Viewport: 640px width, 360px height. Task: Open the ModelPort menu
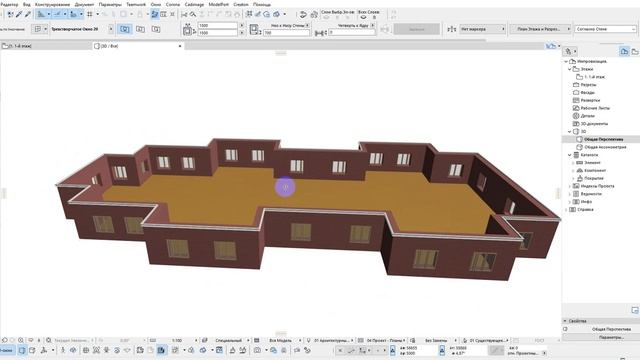[219, 4]
